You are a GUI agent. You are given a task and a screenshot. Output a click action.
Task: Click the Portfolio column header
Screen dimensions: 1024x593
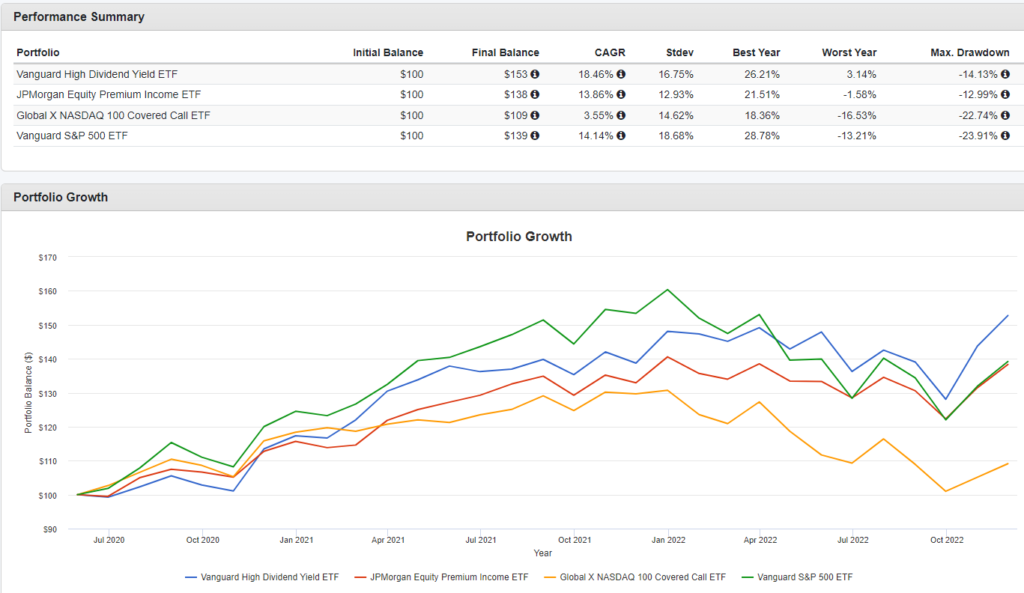[x=38, y=52]
